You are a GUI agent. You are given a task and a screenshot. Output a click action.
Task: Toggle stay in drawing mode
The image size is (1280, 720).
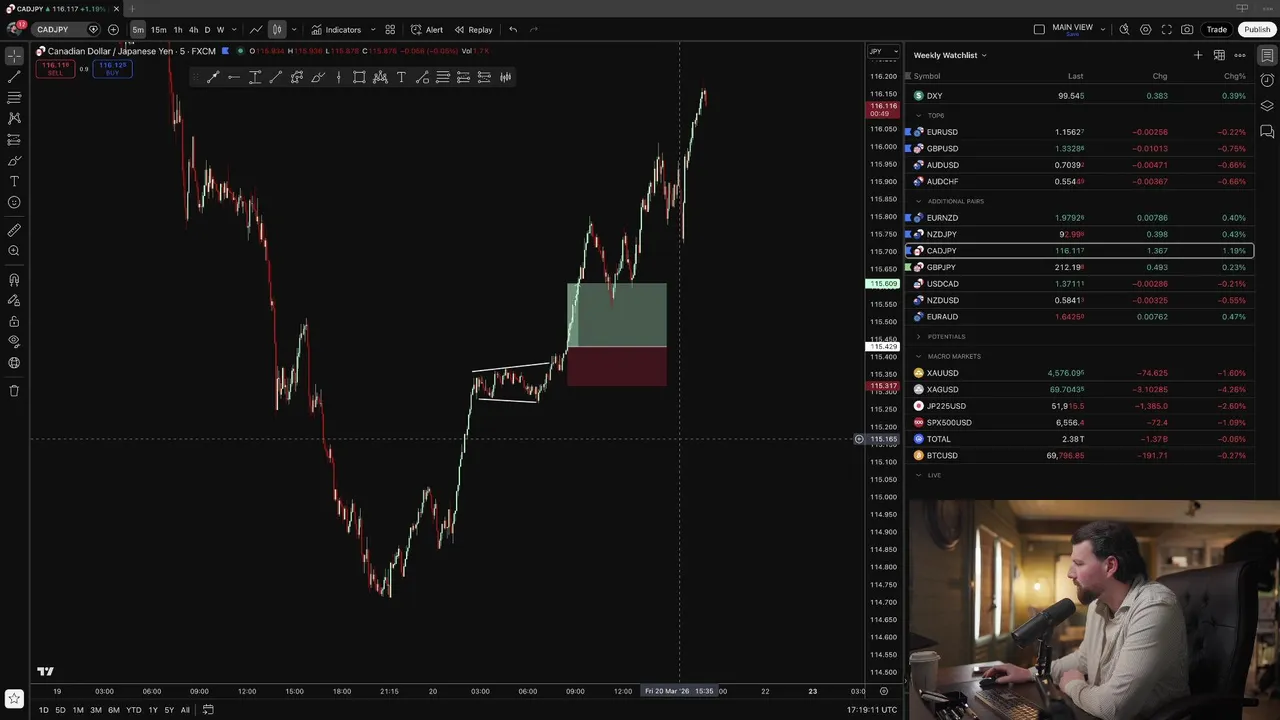click(x=14, y=301)
